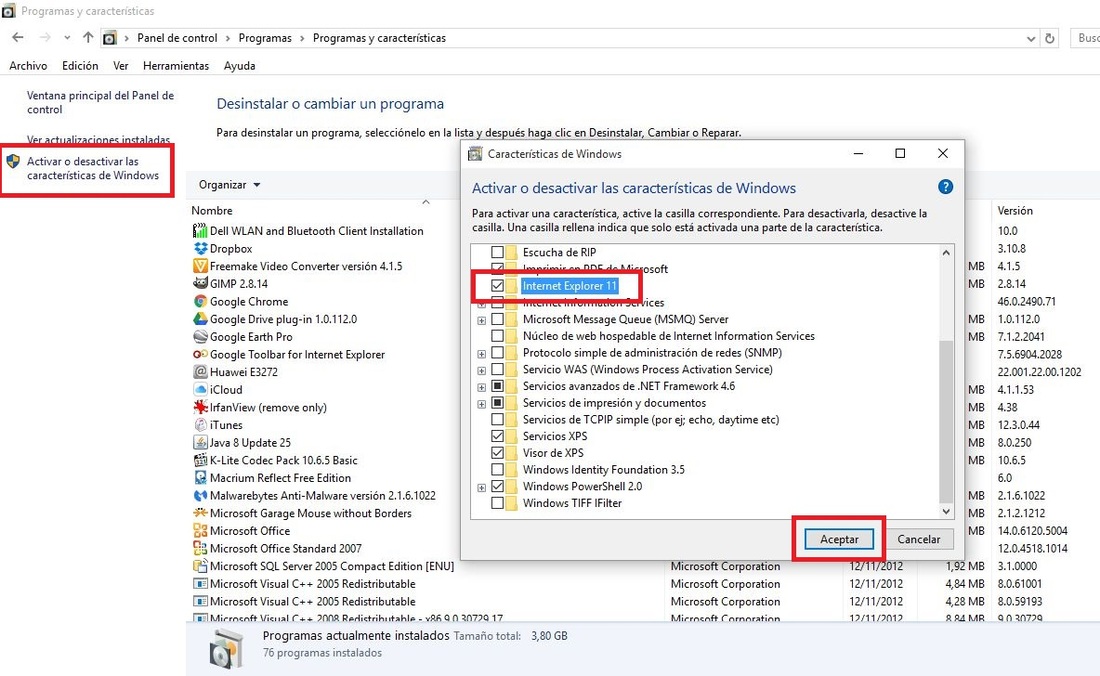Click Aceptar in Características de Windows
Viewport: 1100px width, 676px height.
839,539
